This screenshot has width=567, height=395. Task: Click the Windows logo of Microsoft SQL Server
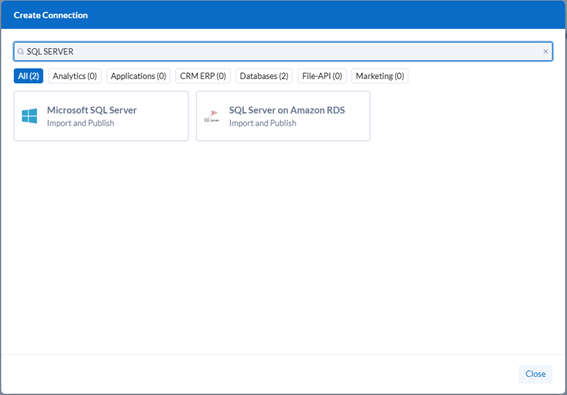29,116
